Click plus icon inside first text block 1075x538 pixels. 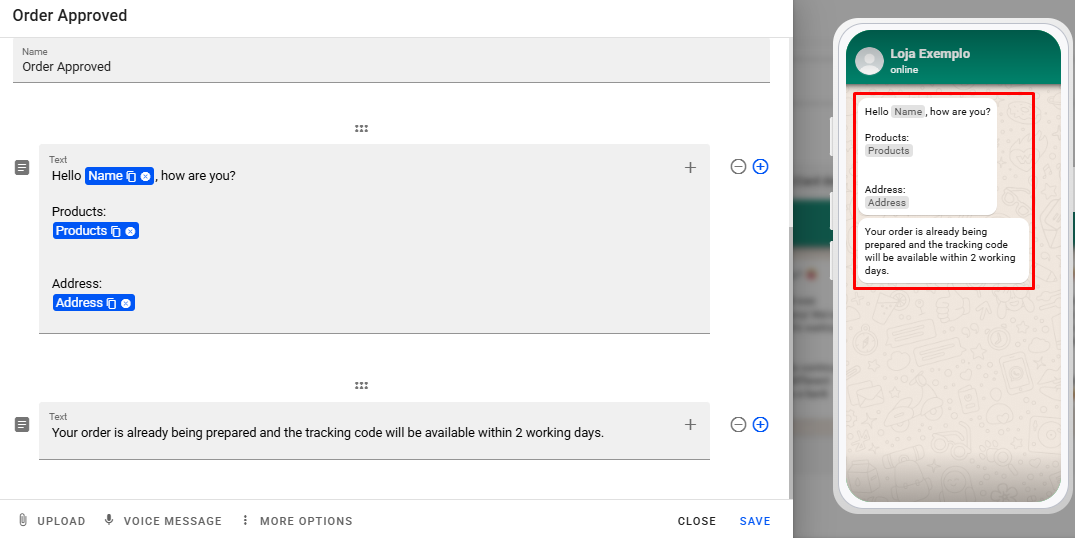click(690, 168)
